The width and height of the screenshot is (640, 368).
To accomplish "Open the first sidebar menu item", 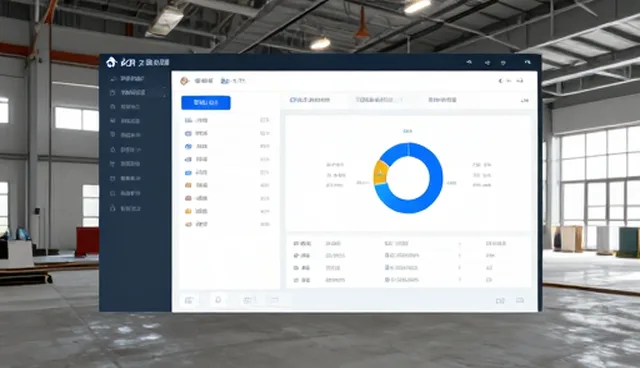I will click(x=127, y=78).
